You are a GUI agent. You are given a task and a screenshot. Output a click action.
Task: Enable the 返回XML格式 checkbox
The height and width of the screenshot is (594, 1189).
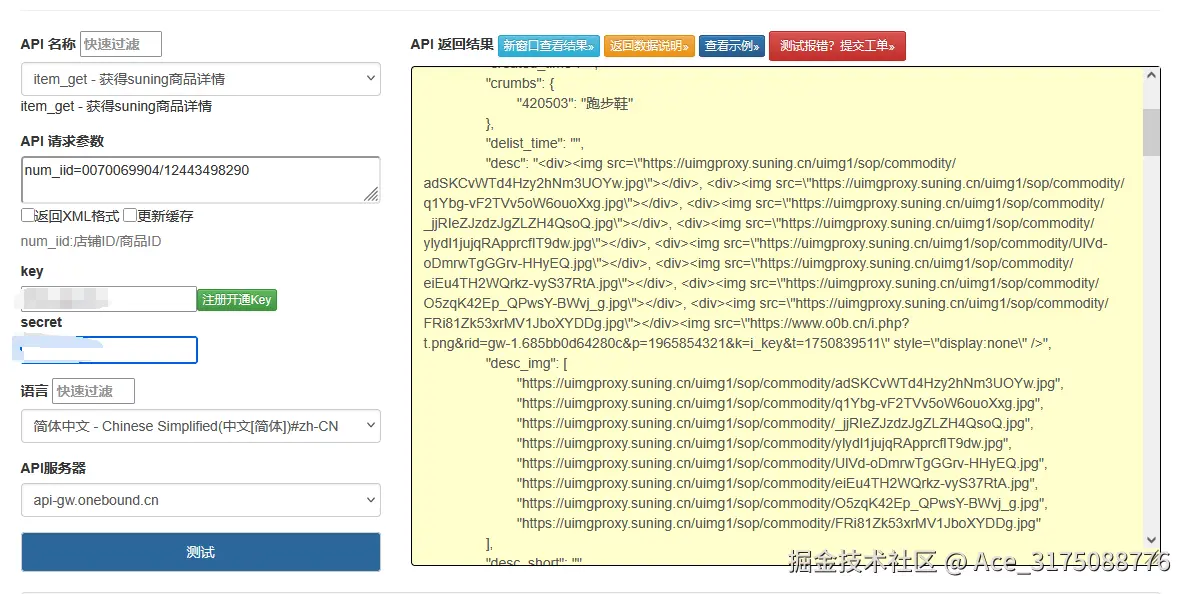pyautogui.click(x=27, y=215)
